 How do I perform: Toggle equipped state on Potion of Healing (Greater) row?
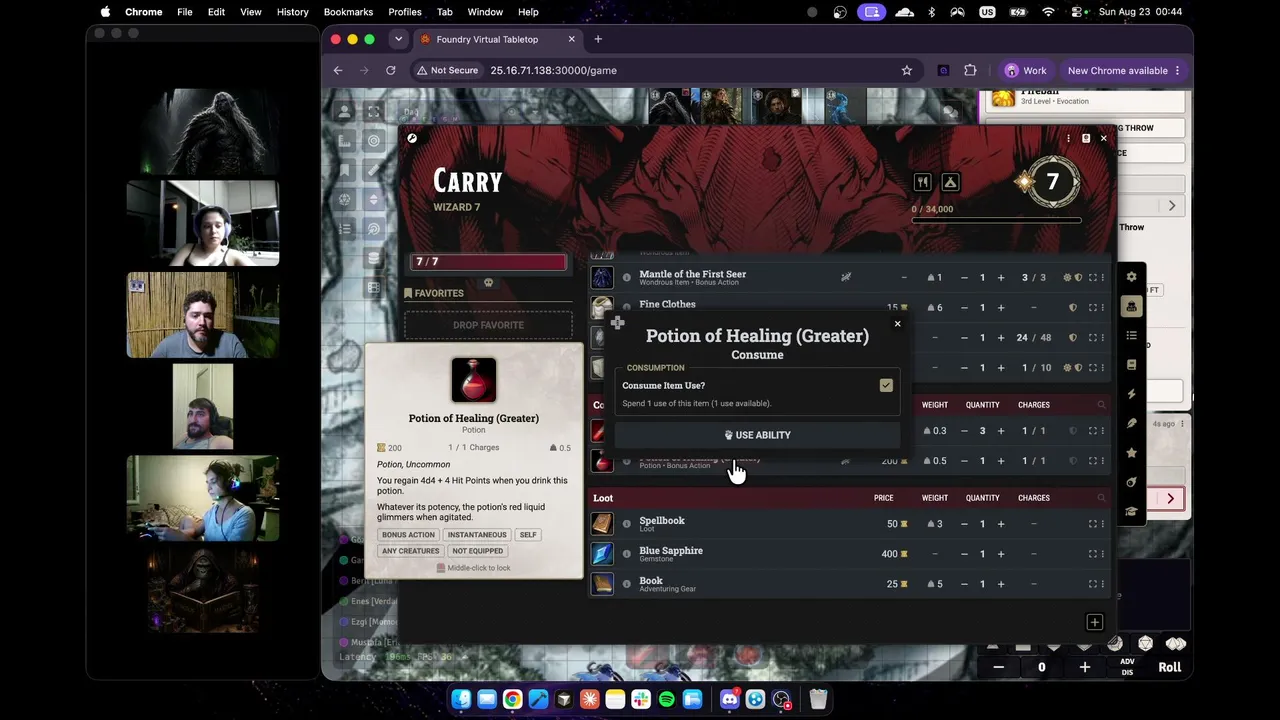click(x=1073, y=461)
